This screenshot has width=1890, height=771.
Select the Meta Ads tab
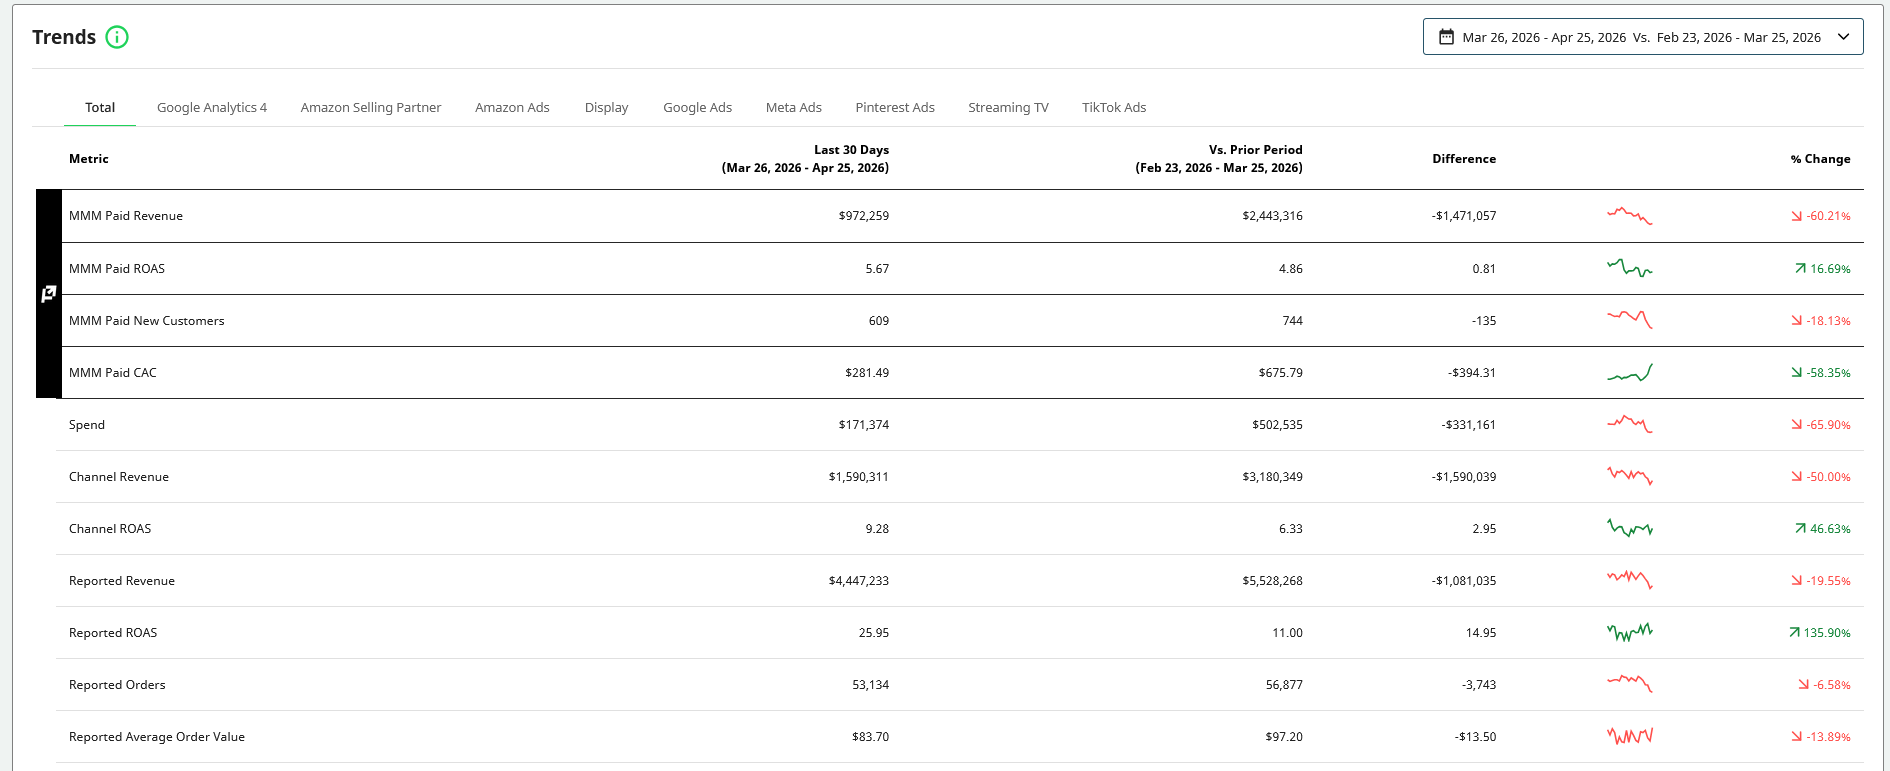793,108
